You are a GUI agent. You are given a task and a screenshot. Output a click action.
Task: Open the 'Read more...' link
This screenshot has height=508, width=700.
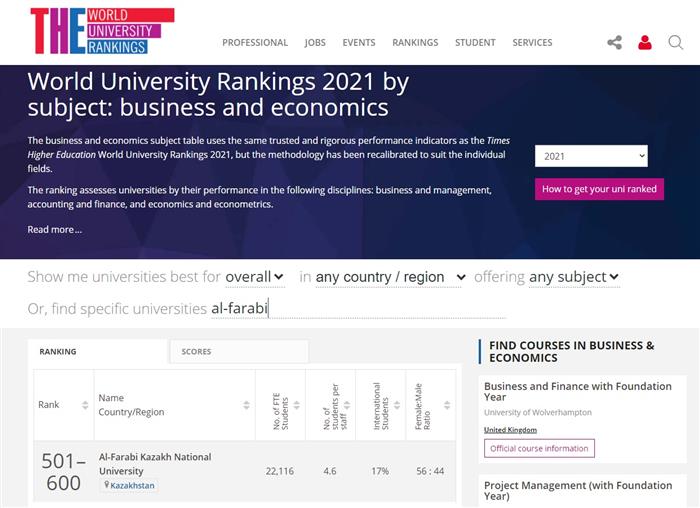(55, 229)
